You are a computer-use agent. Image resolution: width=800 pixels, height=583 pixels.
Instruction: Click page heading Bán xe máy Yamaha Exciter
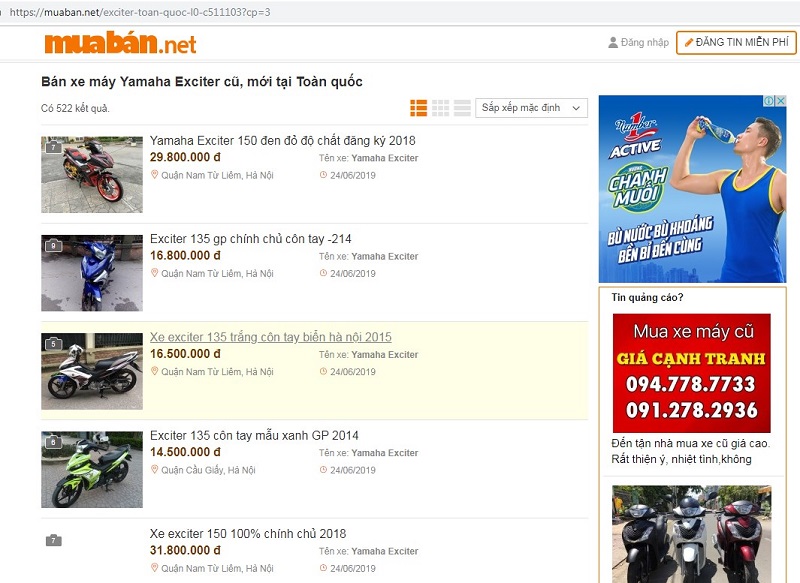[202, 82]
